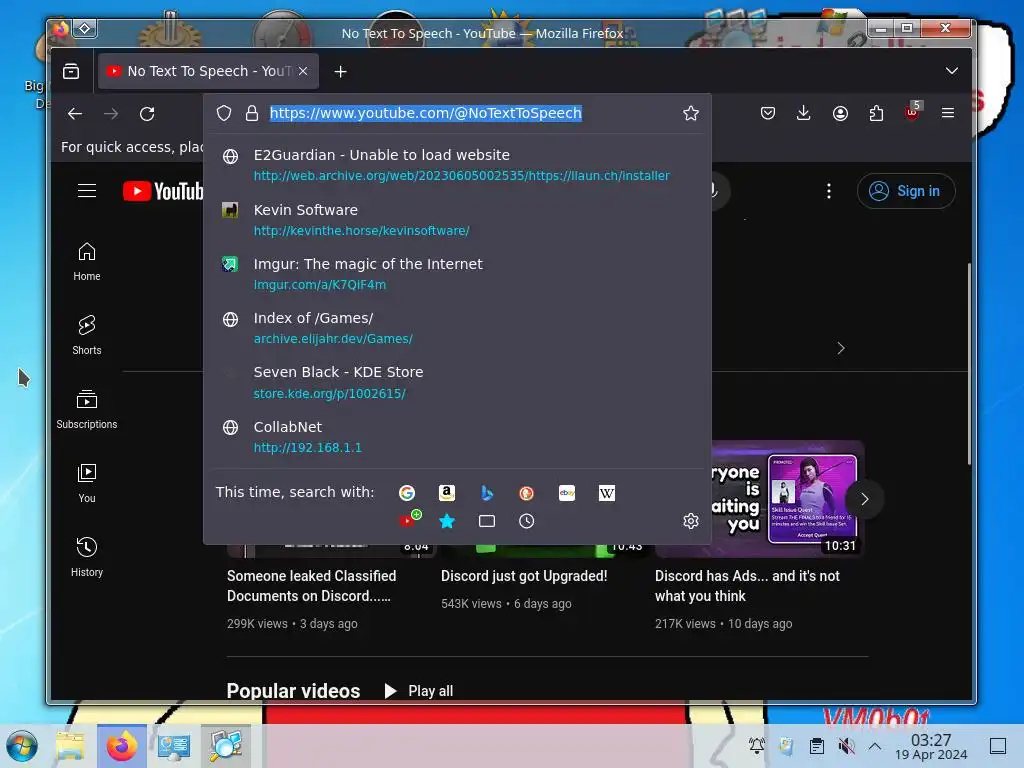
Task: Show next videos with carousel arrow
Action: [x=865, y=499]
